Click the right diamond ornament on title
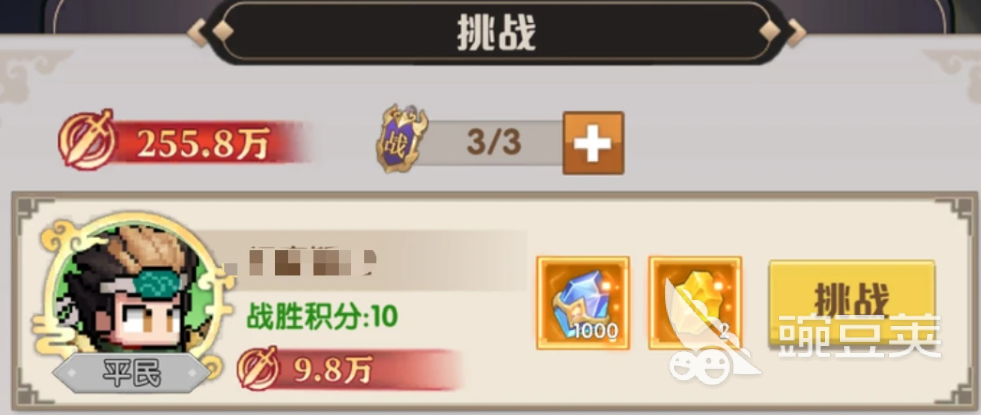The image size is (981, 415). tap(770, 30)
